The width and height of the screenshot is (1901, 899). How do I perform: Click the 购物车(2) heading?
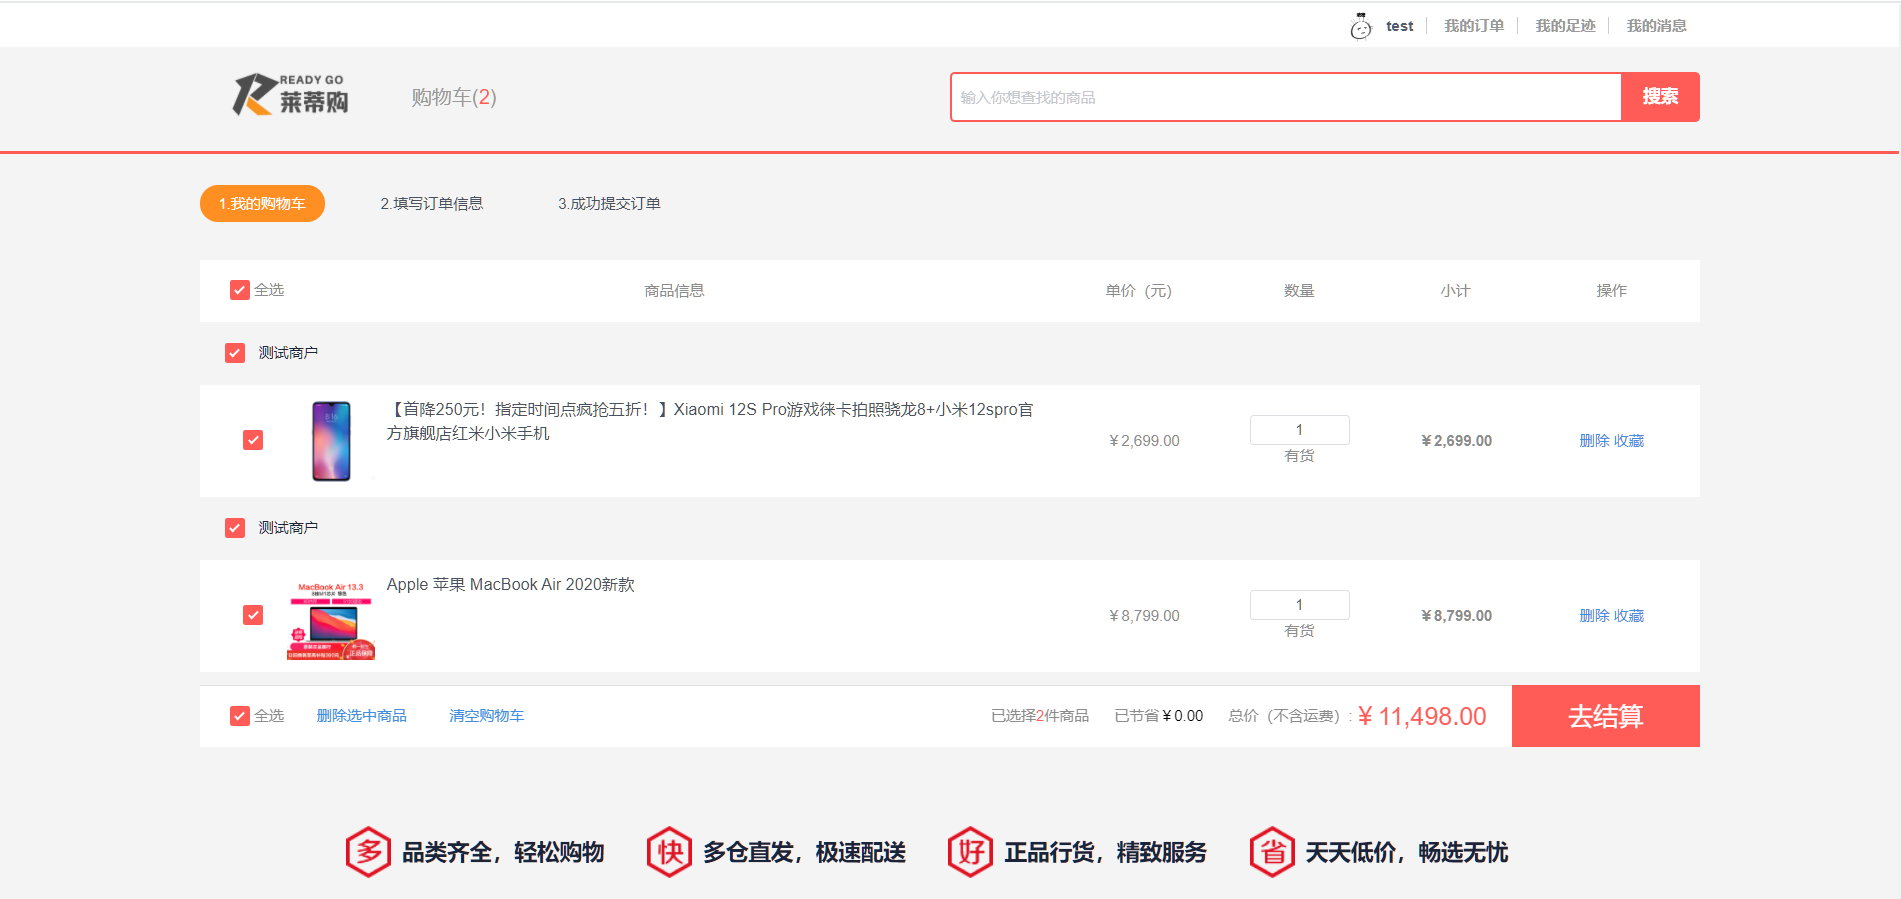tap(454, 97)
